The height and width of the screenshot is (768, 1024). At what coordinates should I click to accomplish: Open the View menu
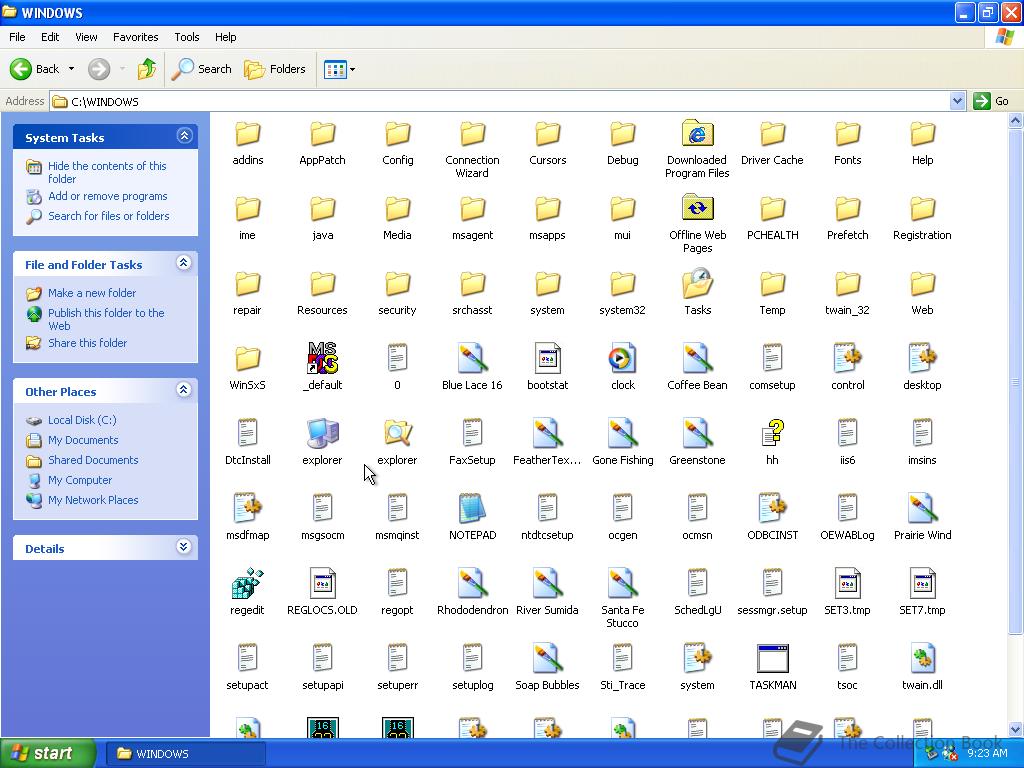[x=86, y=37]
